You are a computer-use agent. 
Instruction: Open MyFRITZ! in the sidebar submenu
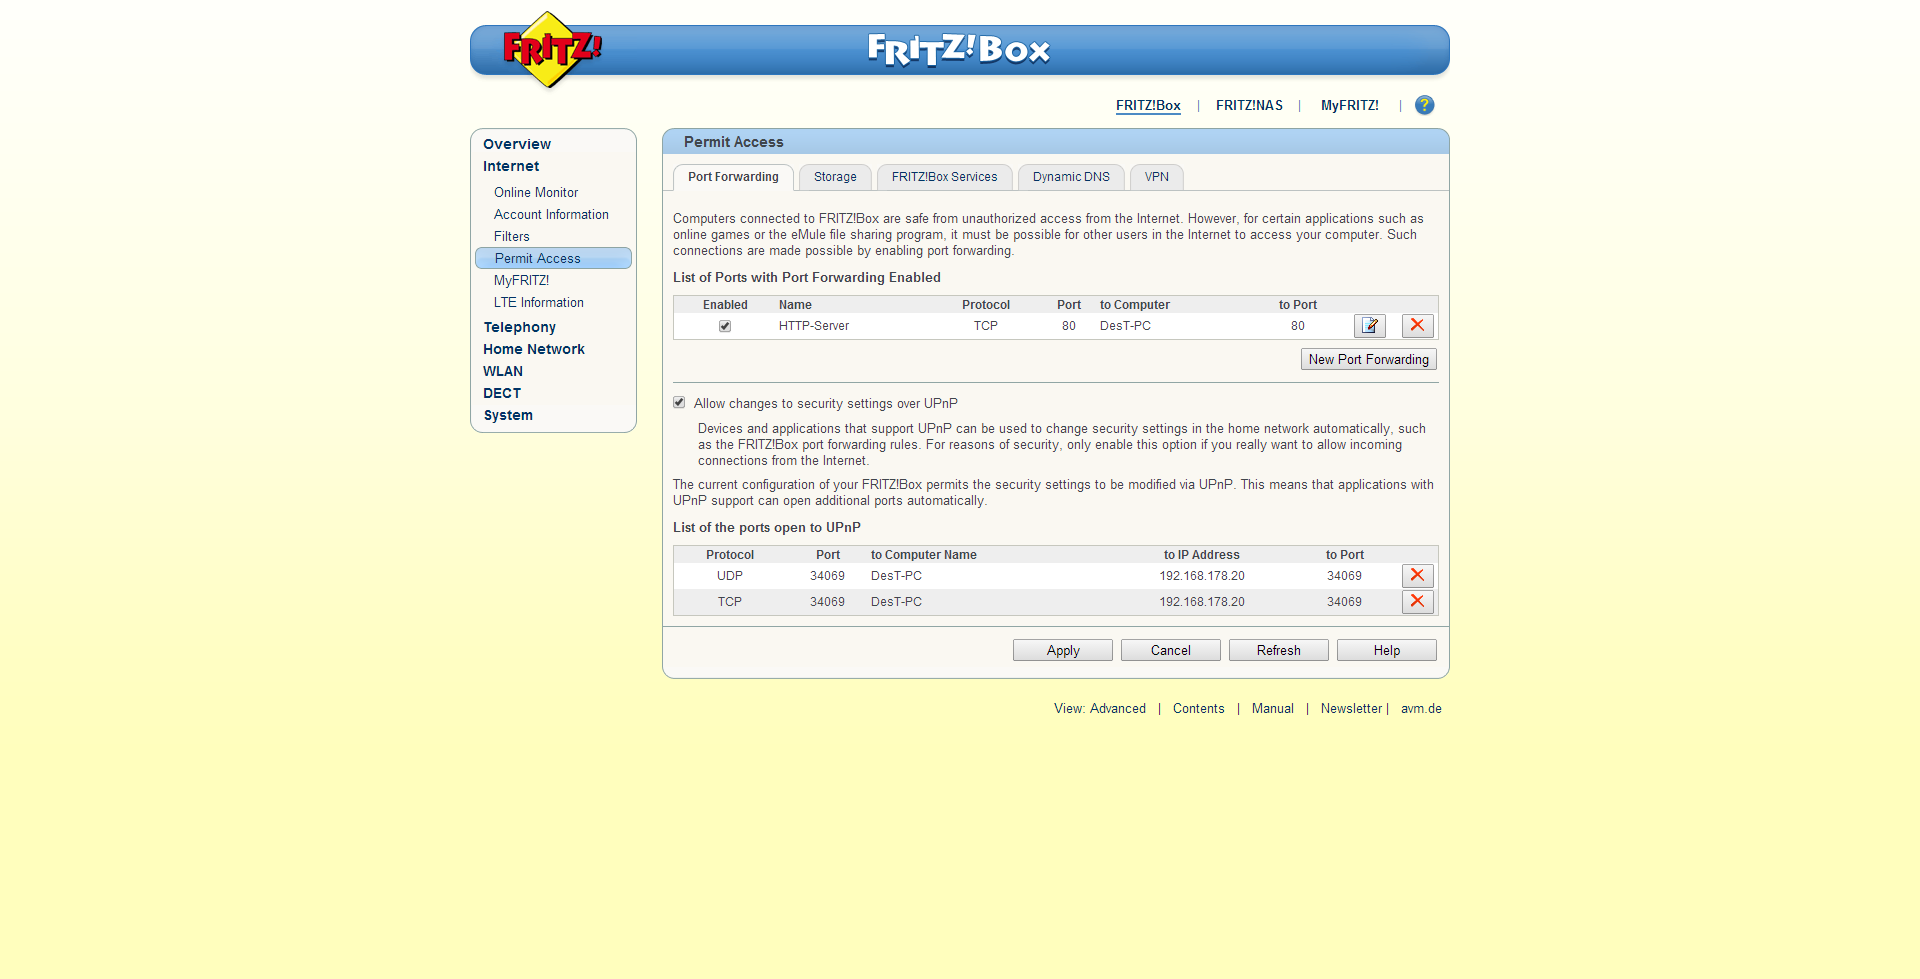521,280
